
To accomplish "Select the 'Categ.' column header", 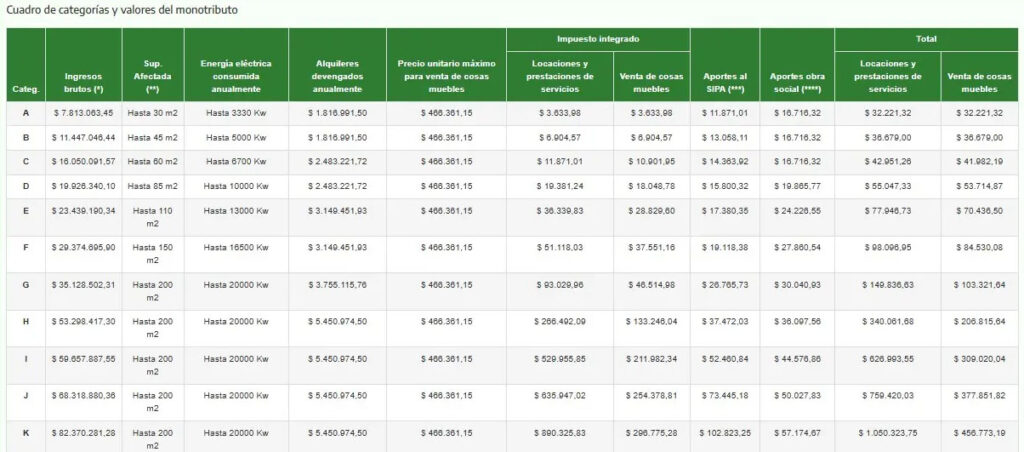I will tap(25, 88).
